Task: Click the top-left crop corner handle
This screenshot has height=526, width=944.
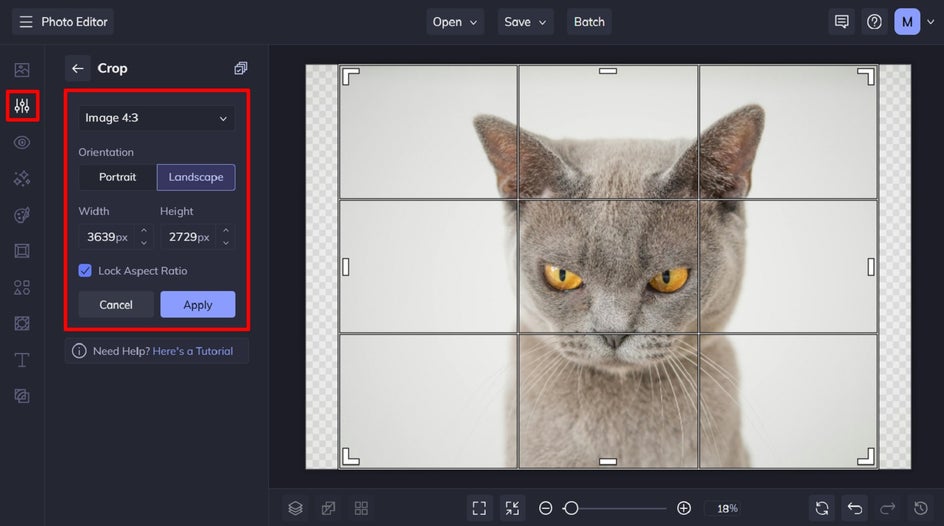Action: [350, 76]
